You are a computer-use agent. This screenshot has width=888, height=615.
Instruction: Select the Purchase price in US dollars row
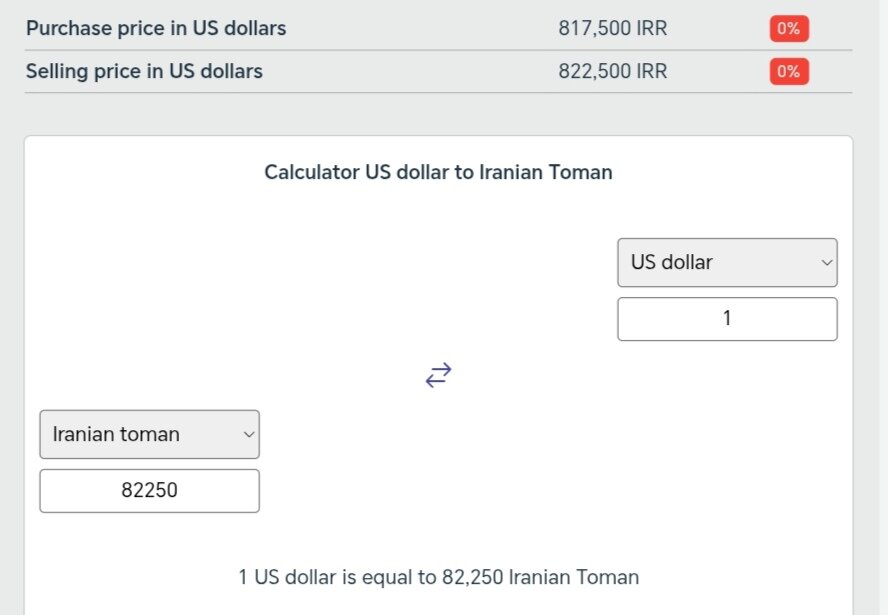156,28
